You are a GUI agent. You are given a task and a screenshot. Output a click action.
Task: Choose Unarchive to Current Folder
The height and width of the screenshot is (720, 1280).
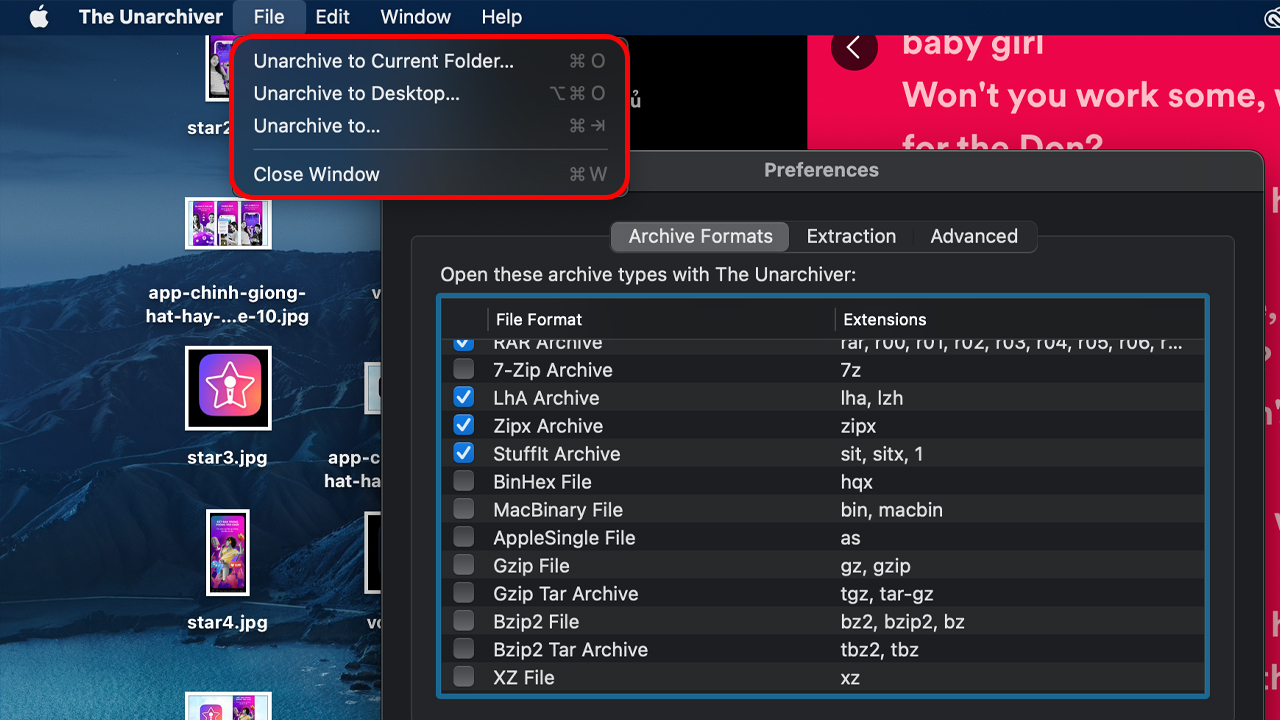[430, 61]
